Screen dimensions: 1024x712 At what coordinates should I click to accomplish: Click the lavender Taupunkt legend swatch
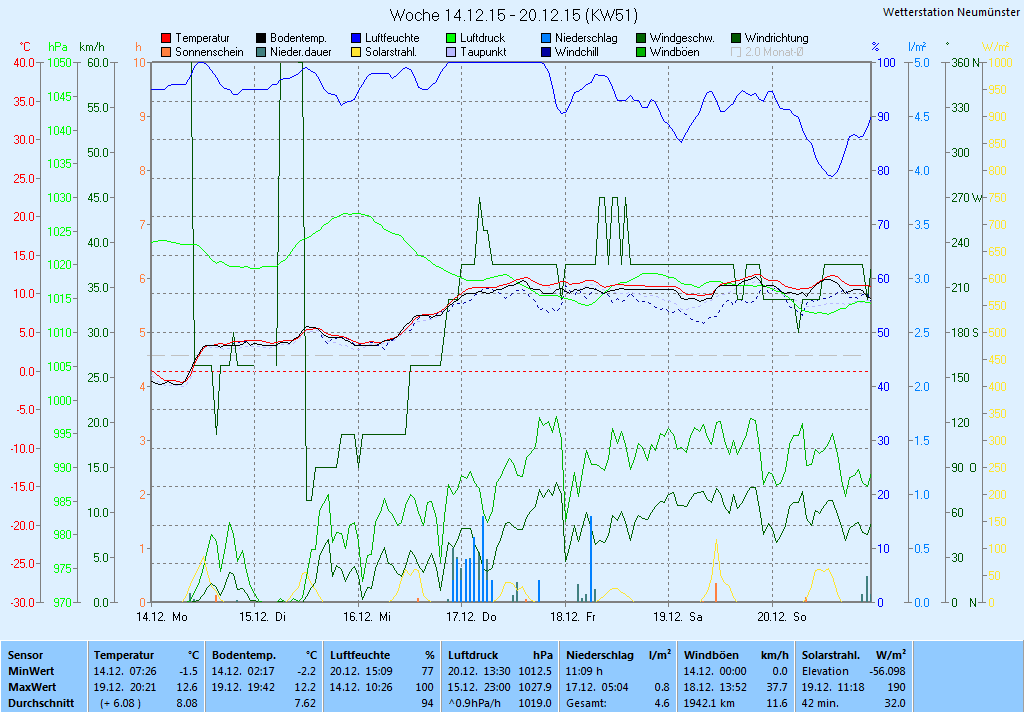point(451,52)
